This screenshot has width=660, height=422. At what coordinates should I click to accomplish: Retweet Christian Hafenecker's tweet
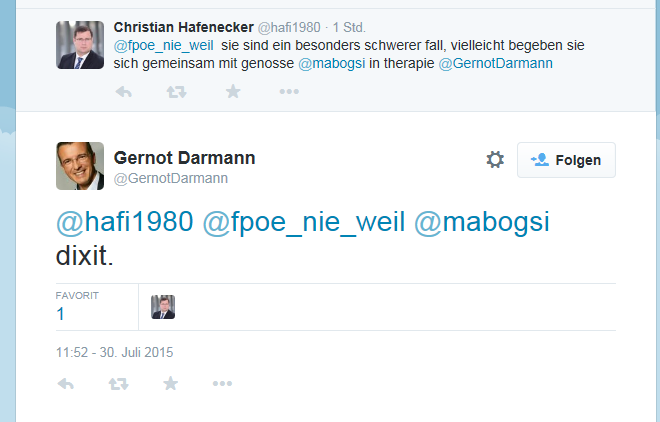(177, 92)
